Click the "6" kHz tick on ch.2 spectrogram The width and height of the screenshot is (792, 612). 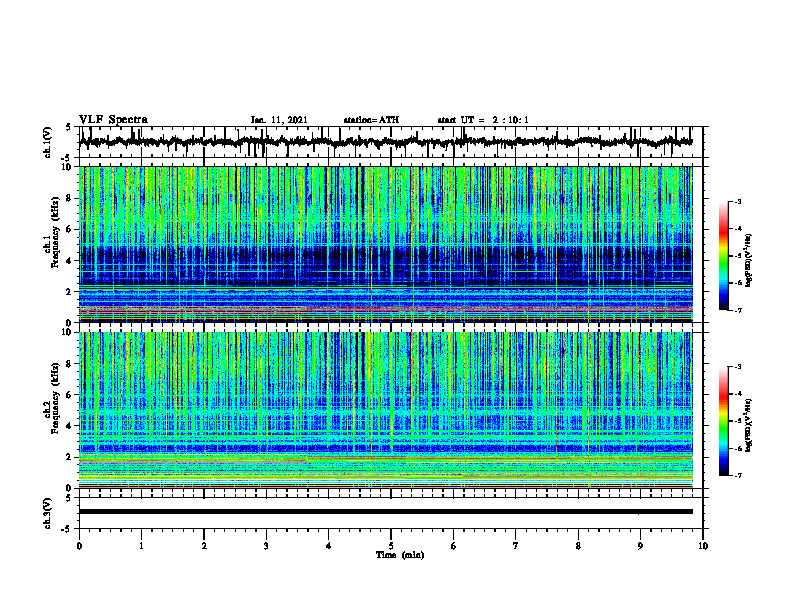(70, 395)
